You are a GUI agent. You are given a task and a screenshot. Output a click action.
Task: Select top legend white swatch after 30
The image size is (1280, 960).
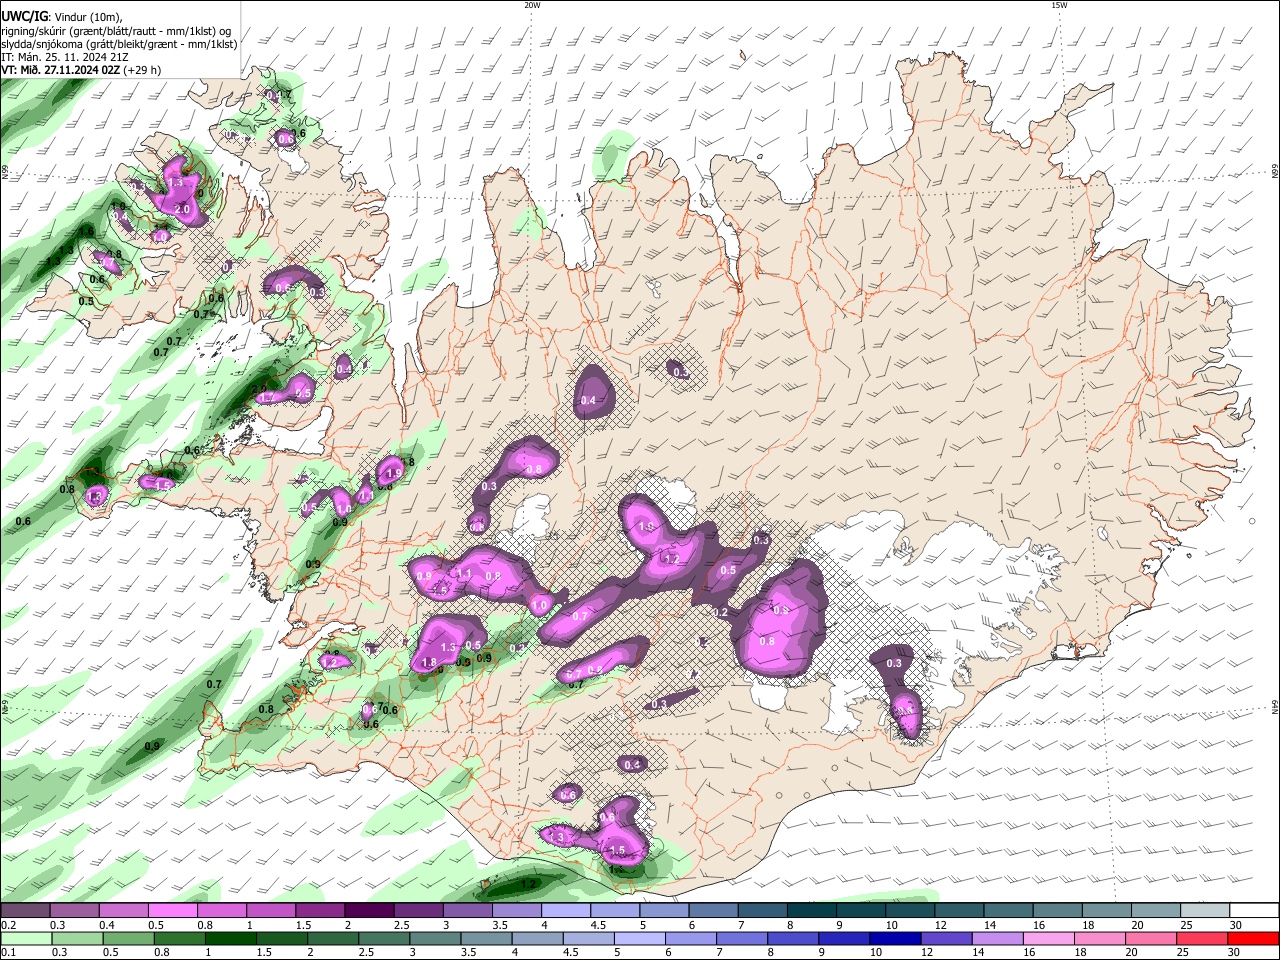(1254, 910)
